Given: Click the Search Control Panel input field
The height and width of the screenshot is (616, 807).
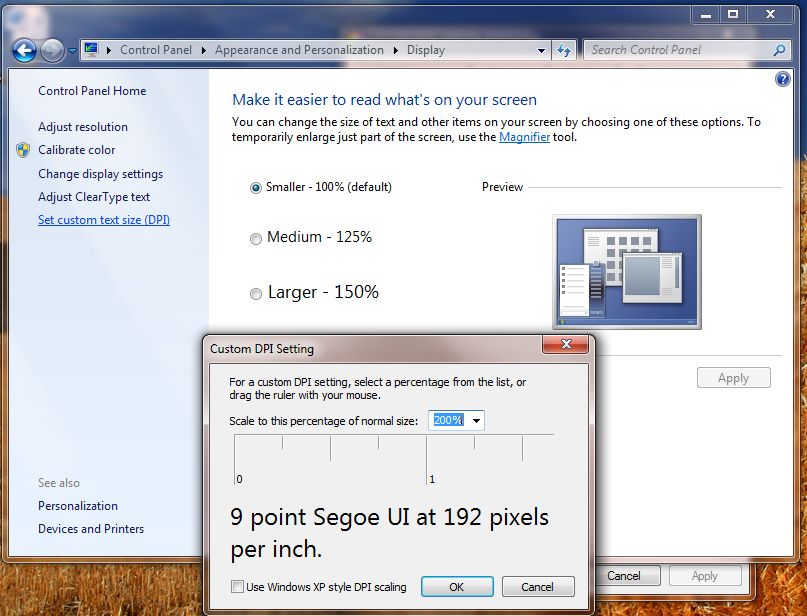Looking at the screenshot, I should click(x=670, y=49).
